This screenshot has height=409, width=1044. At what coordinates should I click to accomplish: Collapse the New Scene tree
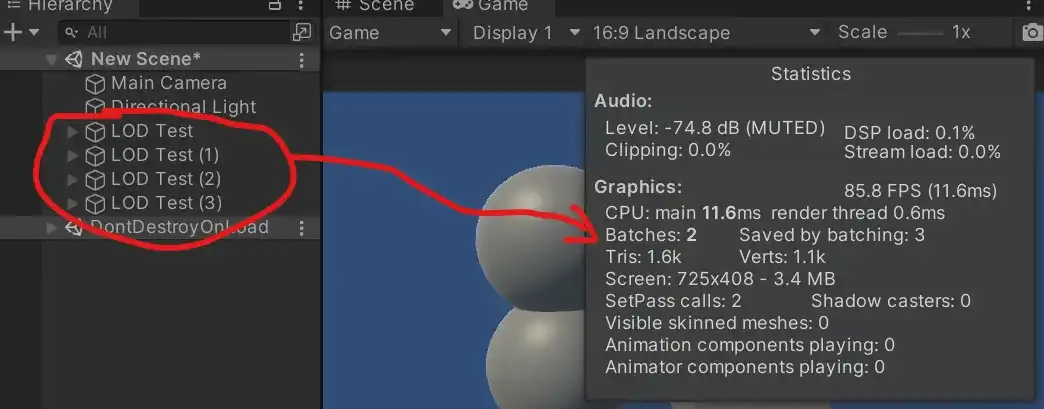pos(52,60)
